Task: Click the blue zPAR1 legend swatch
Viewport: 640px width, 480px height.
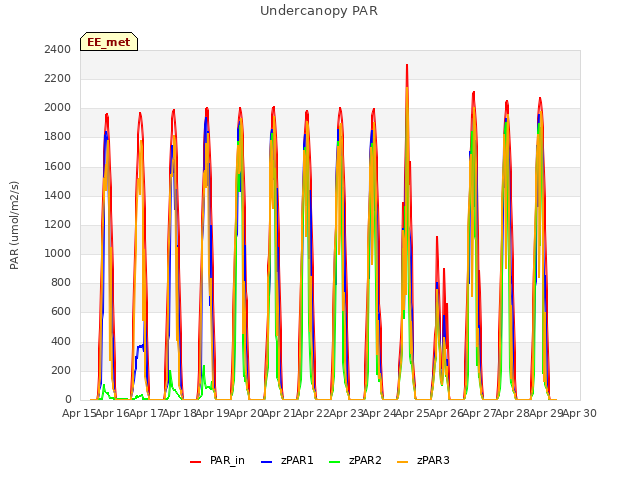Action: click(x=266, y=462)
